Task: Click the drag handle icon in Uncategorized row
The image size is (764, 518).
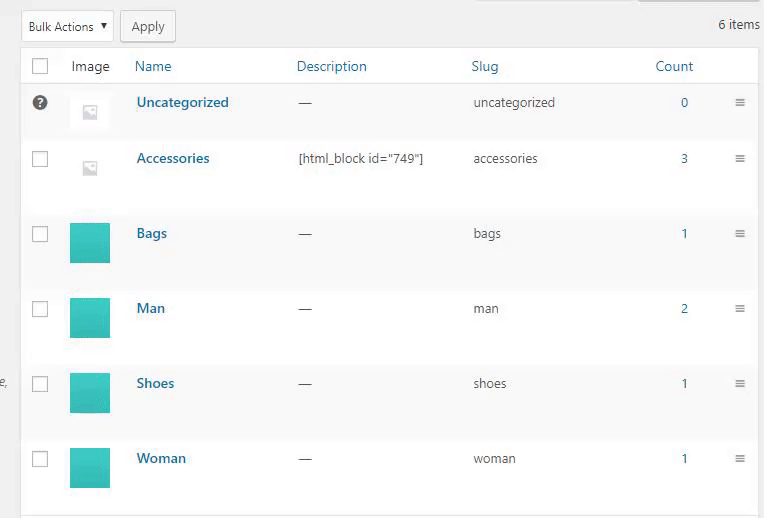Action: (x=740, y=102)
